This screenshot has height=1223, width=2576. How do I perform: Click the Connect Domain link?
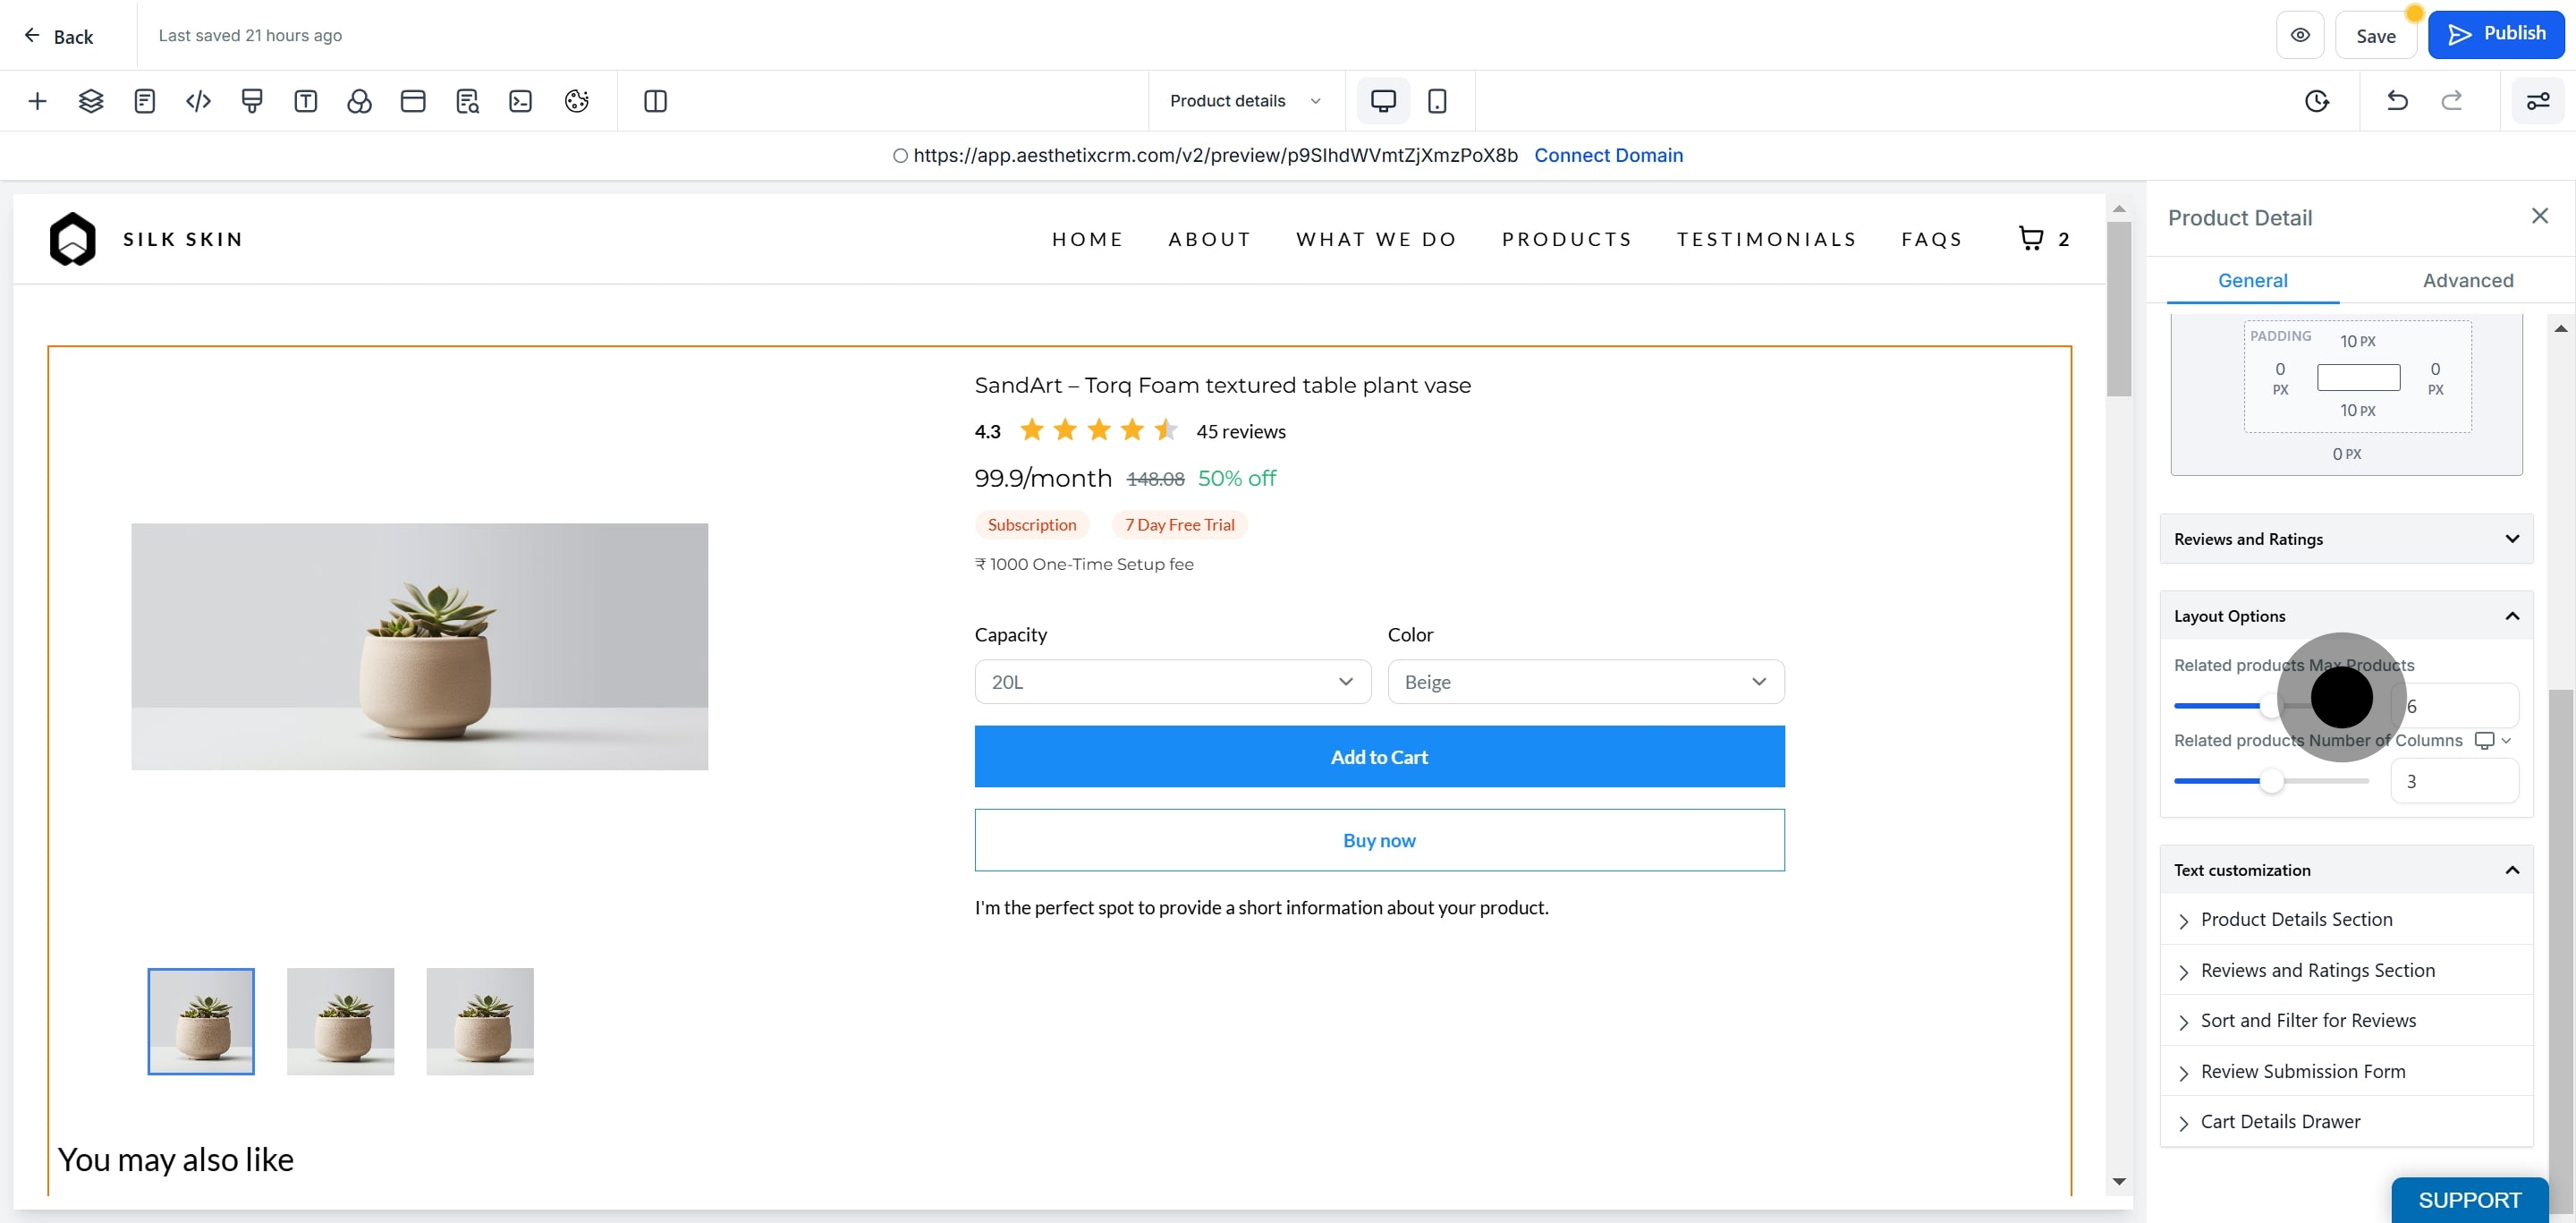tap(1608, 155)
